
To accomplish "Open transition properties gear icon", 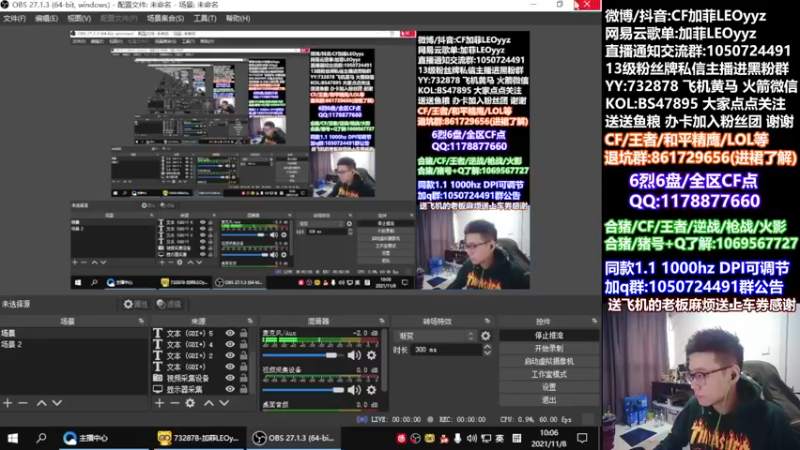I will coord(486,336).
